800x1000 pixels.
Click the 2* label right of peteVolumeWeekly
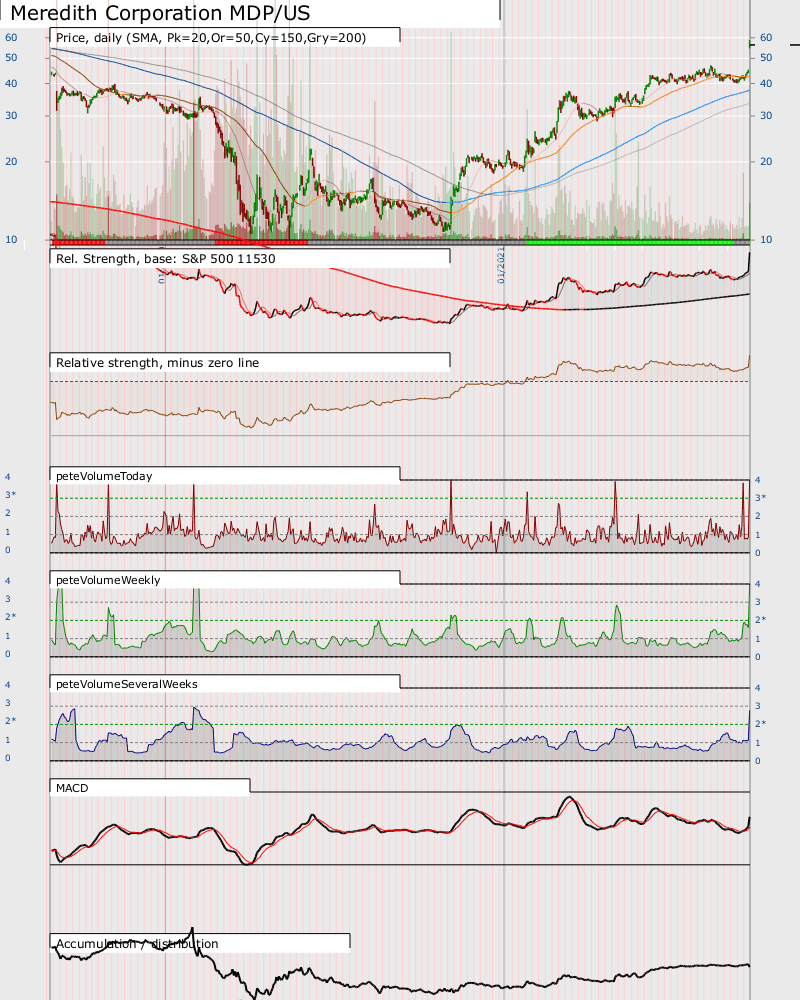tap(761, 619)
